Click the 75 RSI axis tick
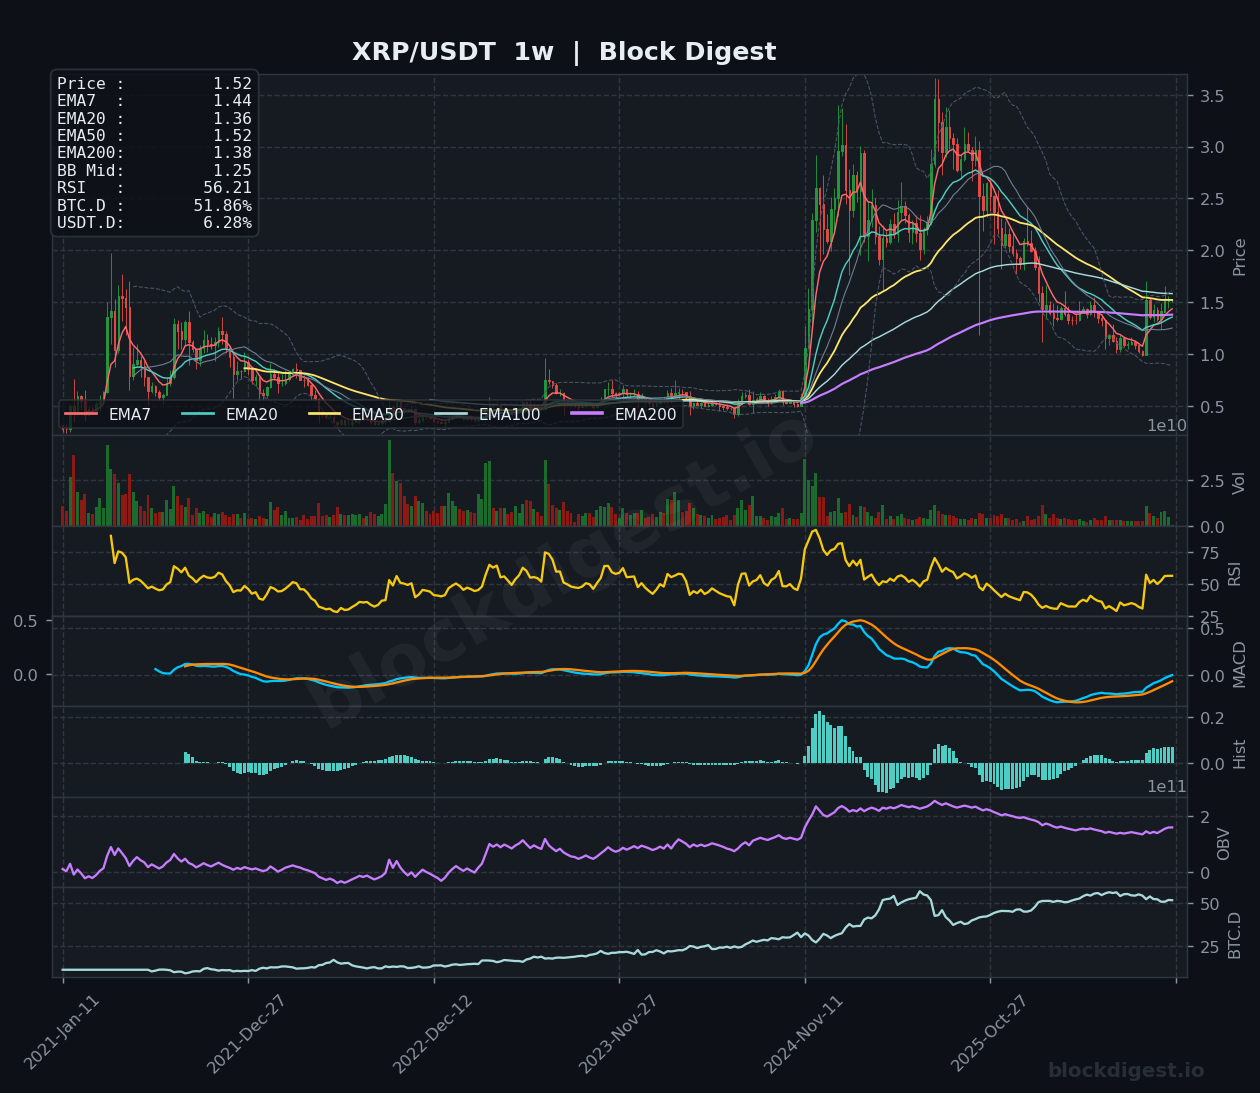Image resolution: width=1260 pixels, height=1093 pixels. click(1209, 554)
